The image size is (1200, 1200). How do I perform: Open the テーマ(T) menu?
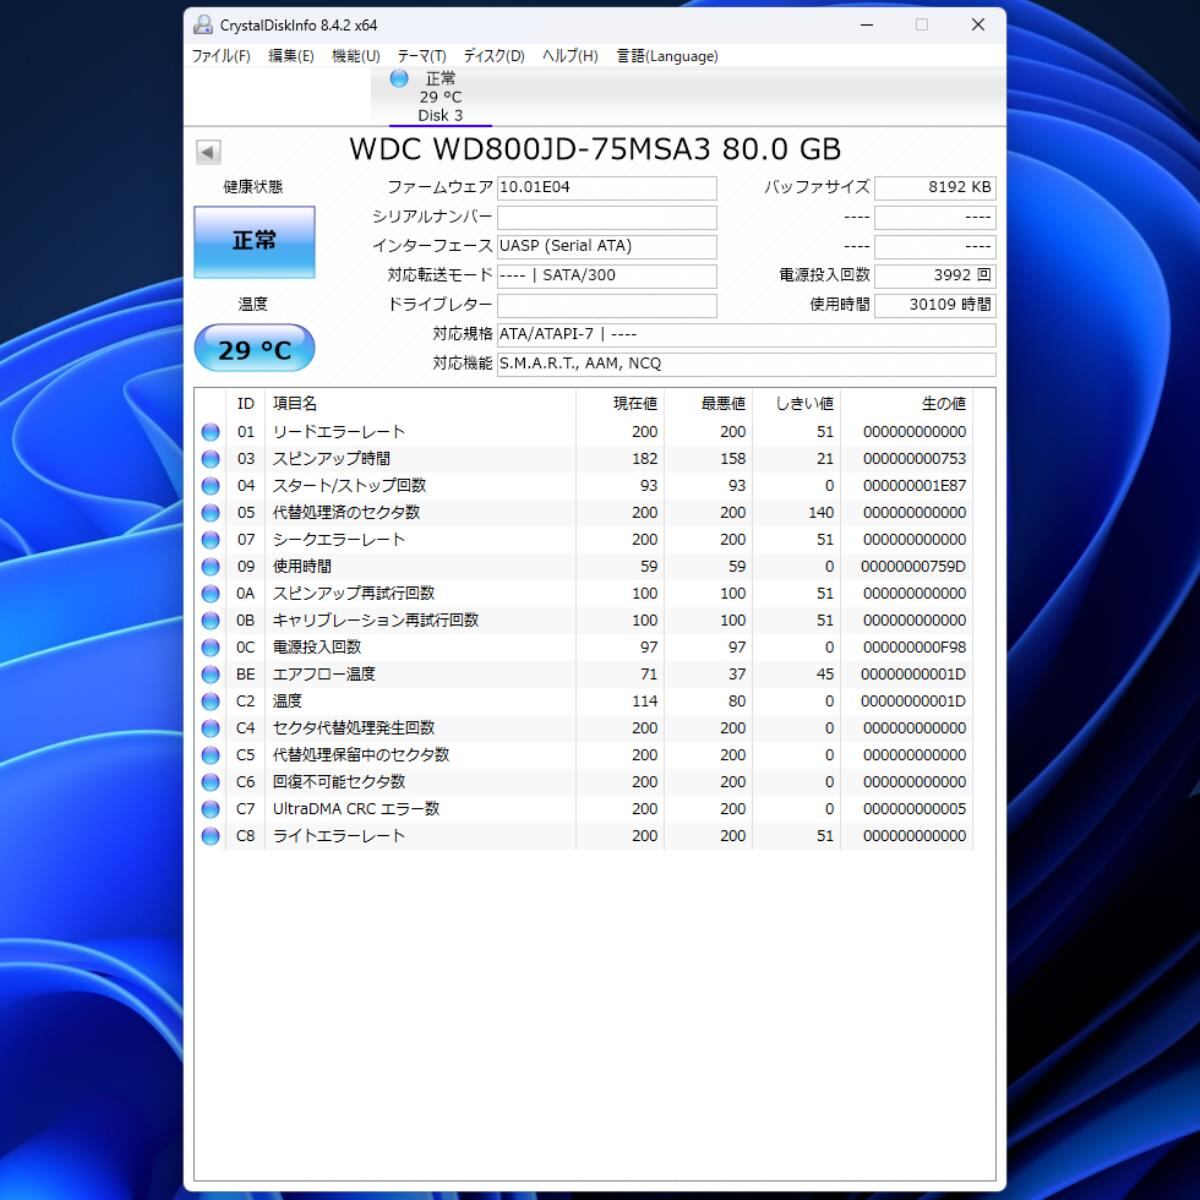click(x=421, y=56)
